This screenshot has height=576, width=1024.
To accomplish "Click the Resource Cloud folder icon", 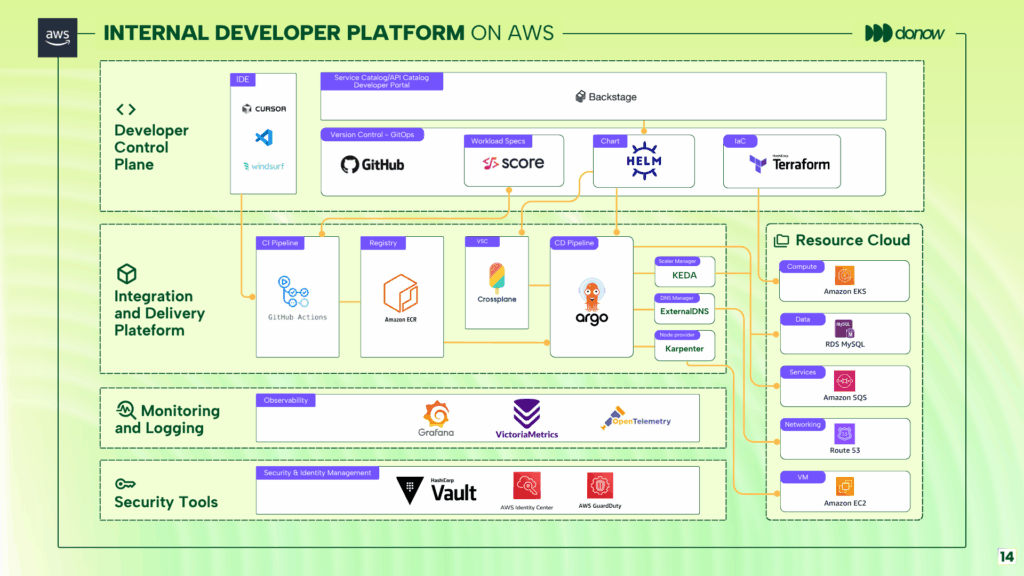I will [781, 241].
